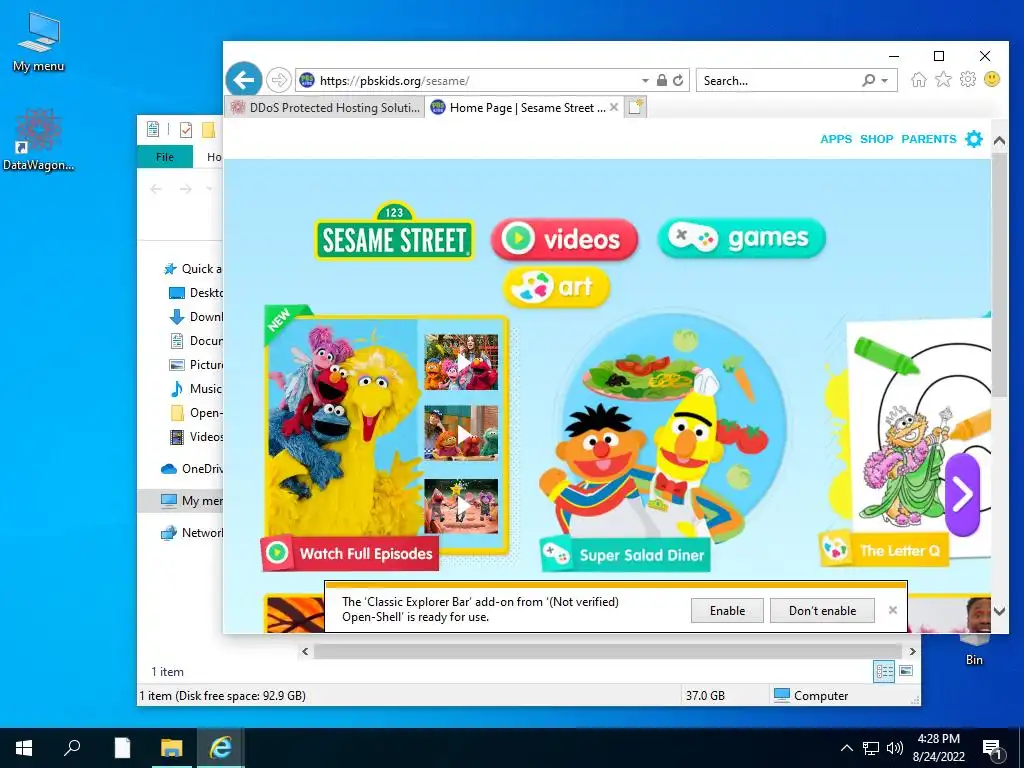Click the address bar padlock security icon

(x=662, y=80)
